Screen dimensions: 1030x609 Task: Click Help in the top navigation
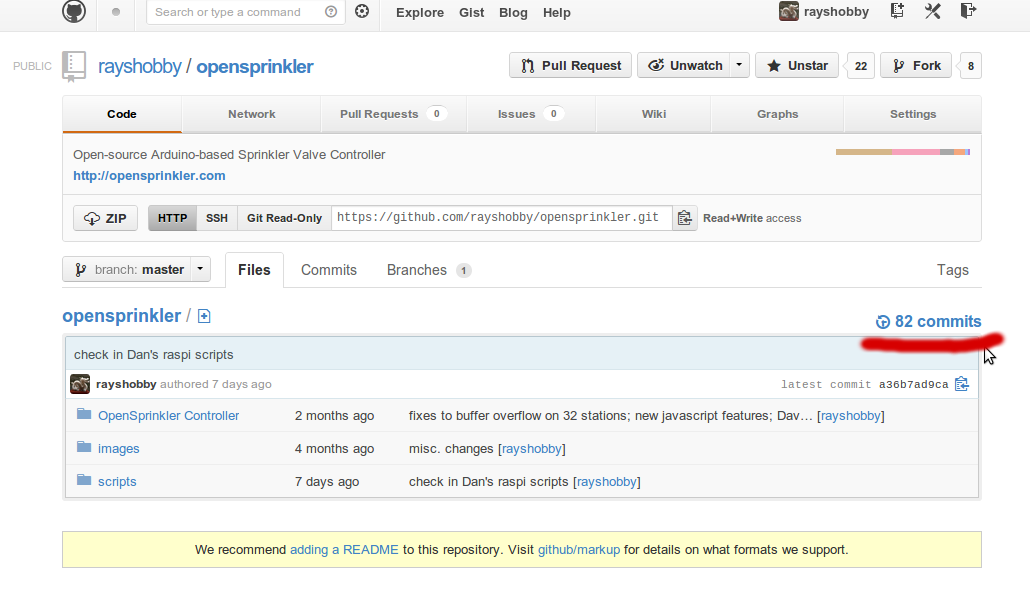(556, 12)
